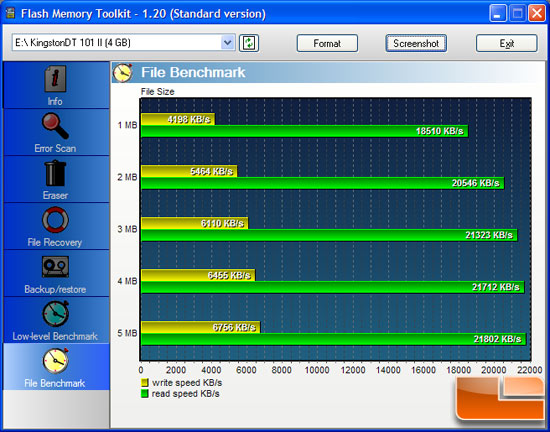Select the File Recovery lifebuoy icon
Image resolution: width=550 pixels, height=432 pixels.
click(x=55, y=220)
